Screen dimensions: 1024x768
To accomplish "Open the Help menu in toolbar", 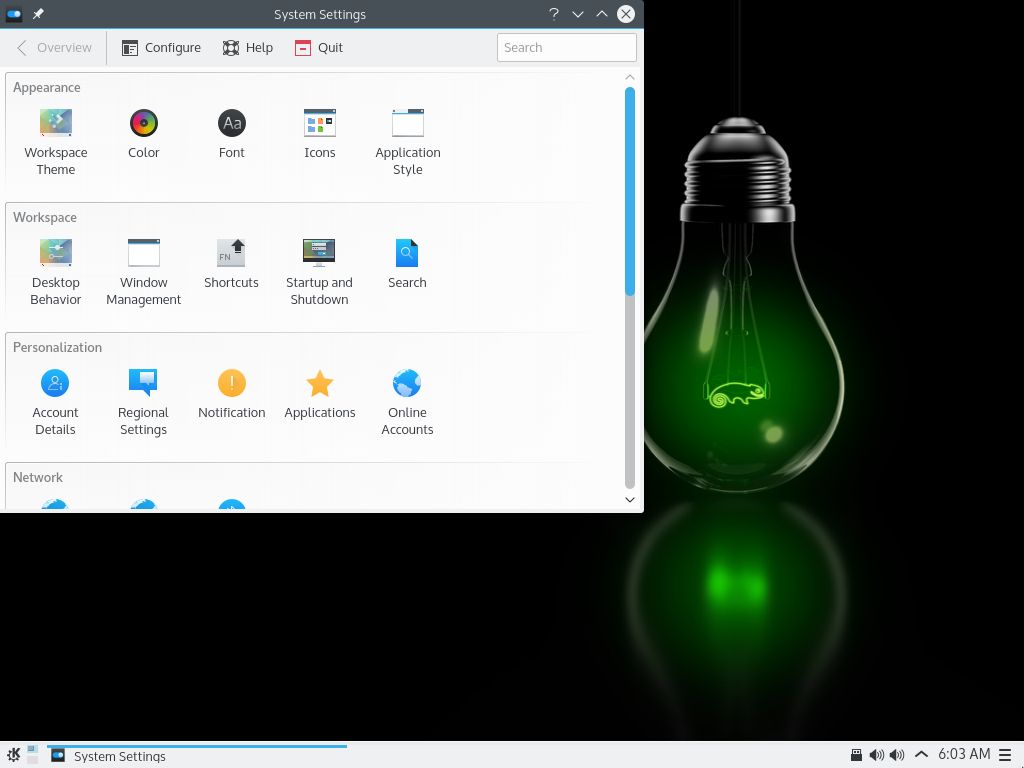I will (248, 48).
